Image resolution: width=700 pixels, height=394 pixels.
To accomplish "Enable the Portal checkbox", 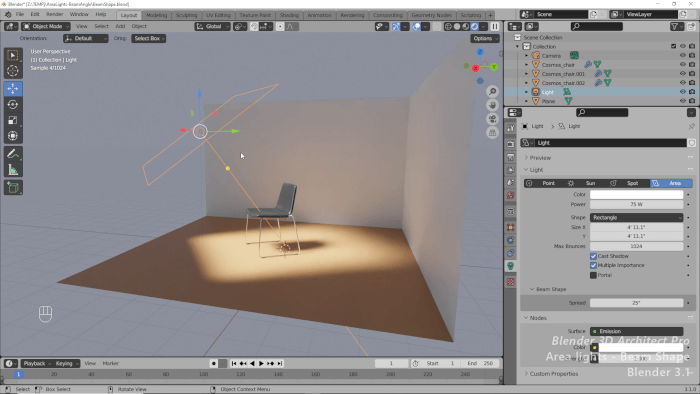I will click(x=593, y=275).
